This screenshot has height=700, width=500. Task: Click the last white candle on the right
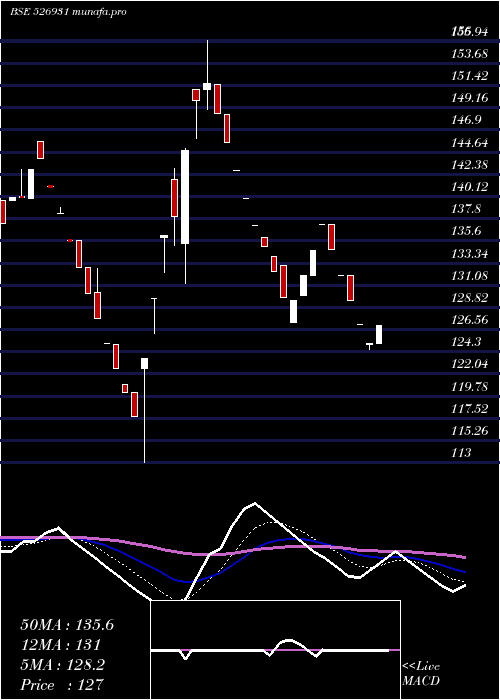tap(379, 334)
